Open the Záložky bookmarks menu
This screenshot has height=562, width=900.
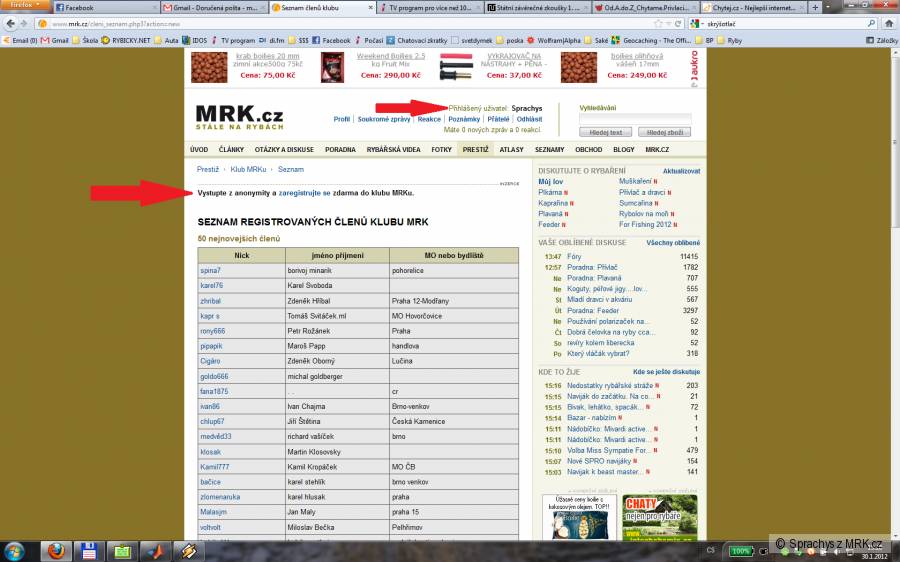pyautogui.click(x=882, y=40)
